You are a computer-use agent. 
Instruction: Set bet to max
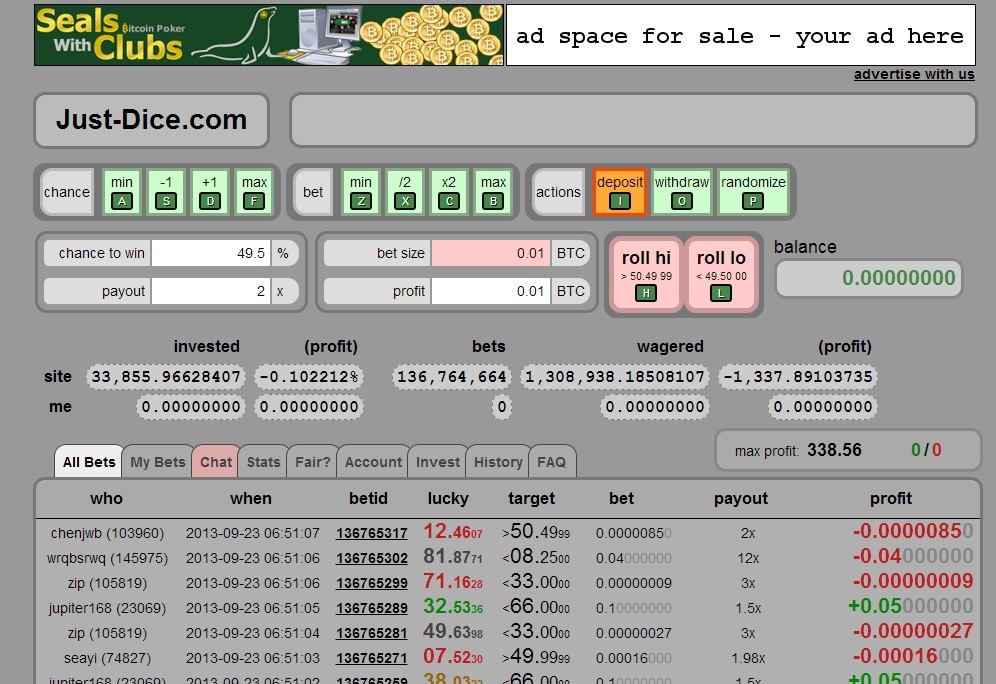click(493, 192)
